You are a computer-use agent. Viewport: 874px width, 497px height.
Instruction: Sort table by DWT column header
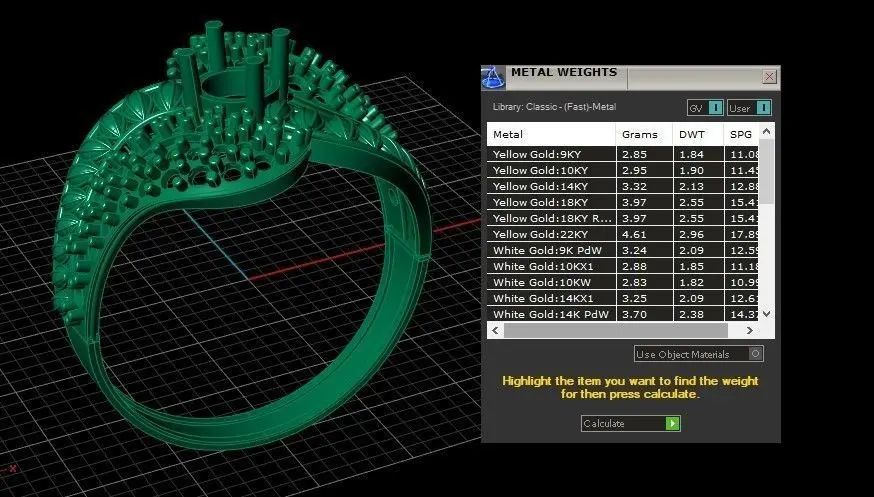[x=698, y=134]
